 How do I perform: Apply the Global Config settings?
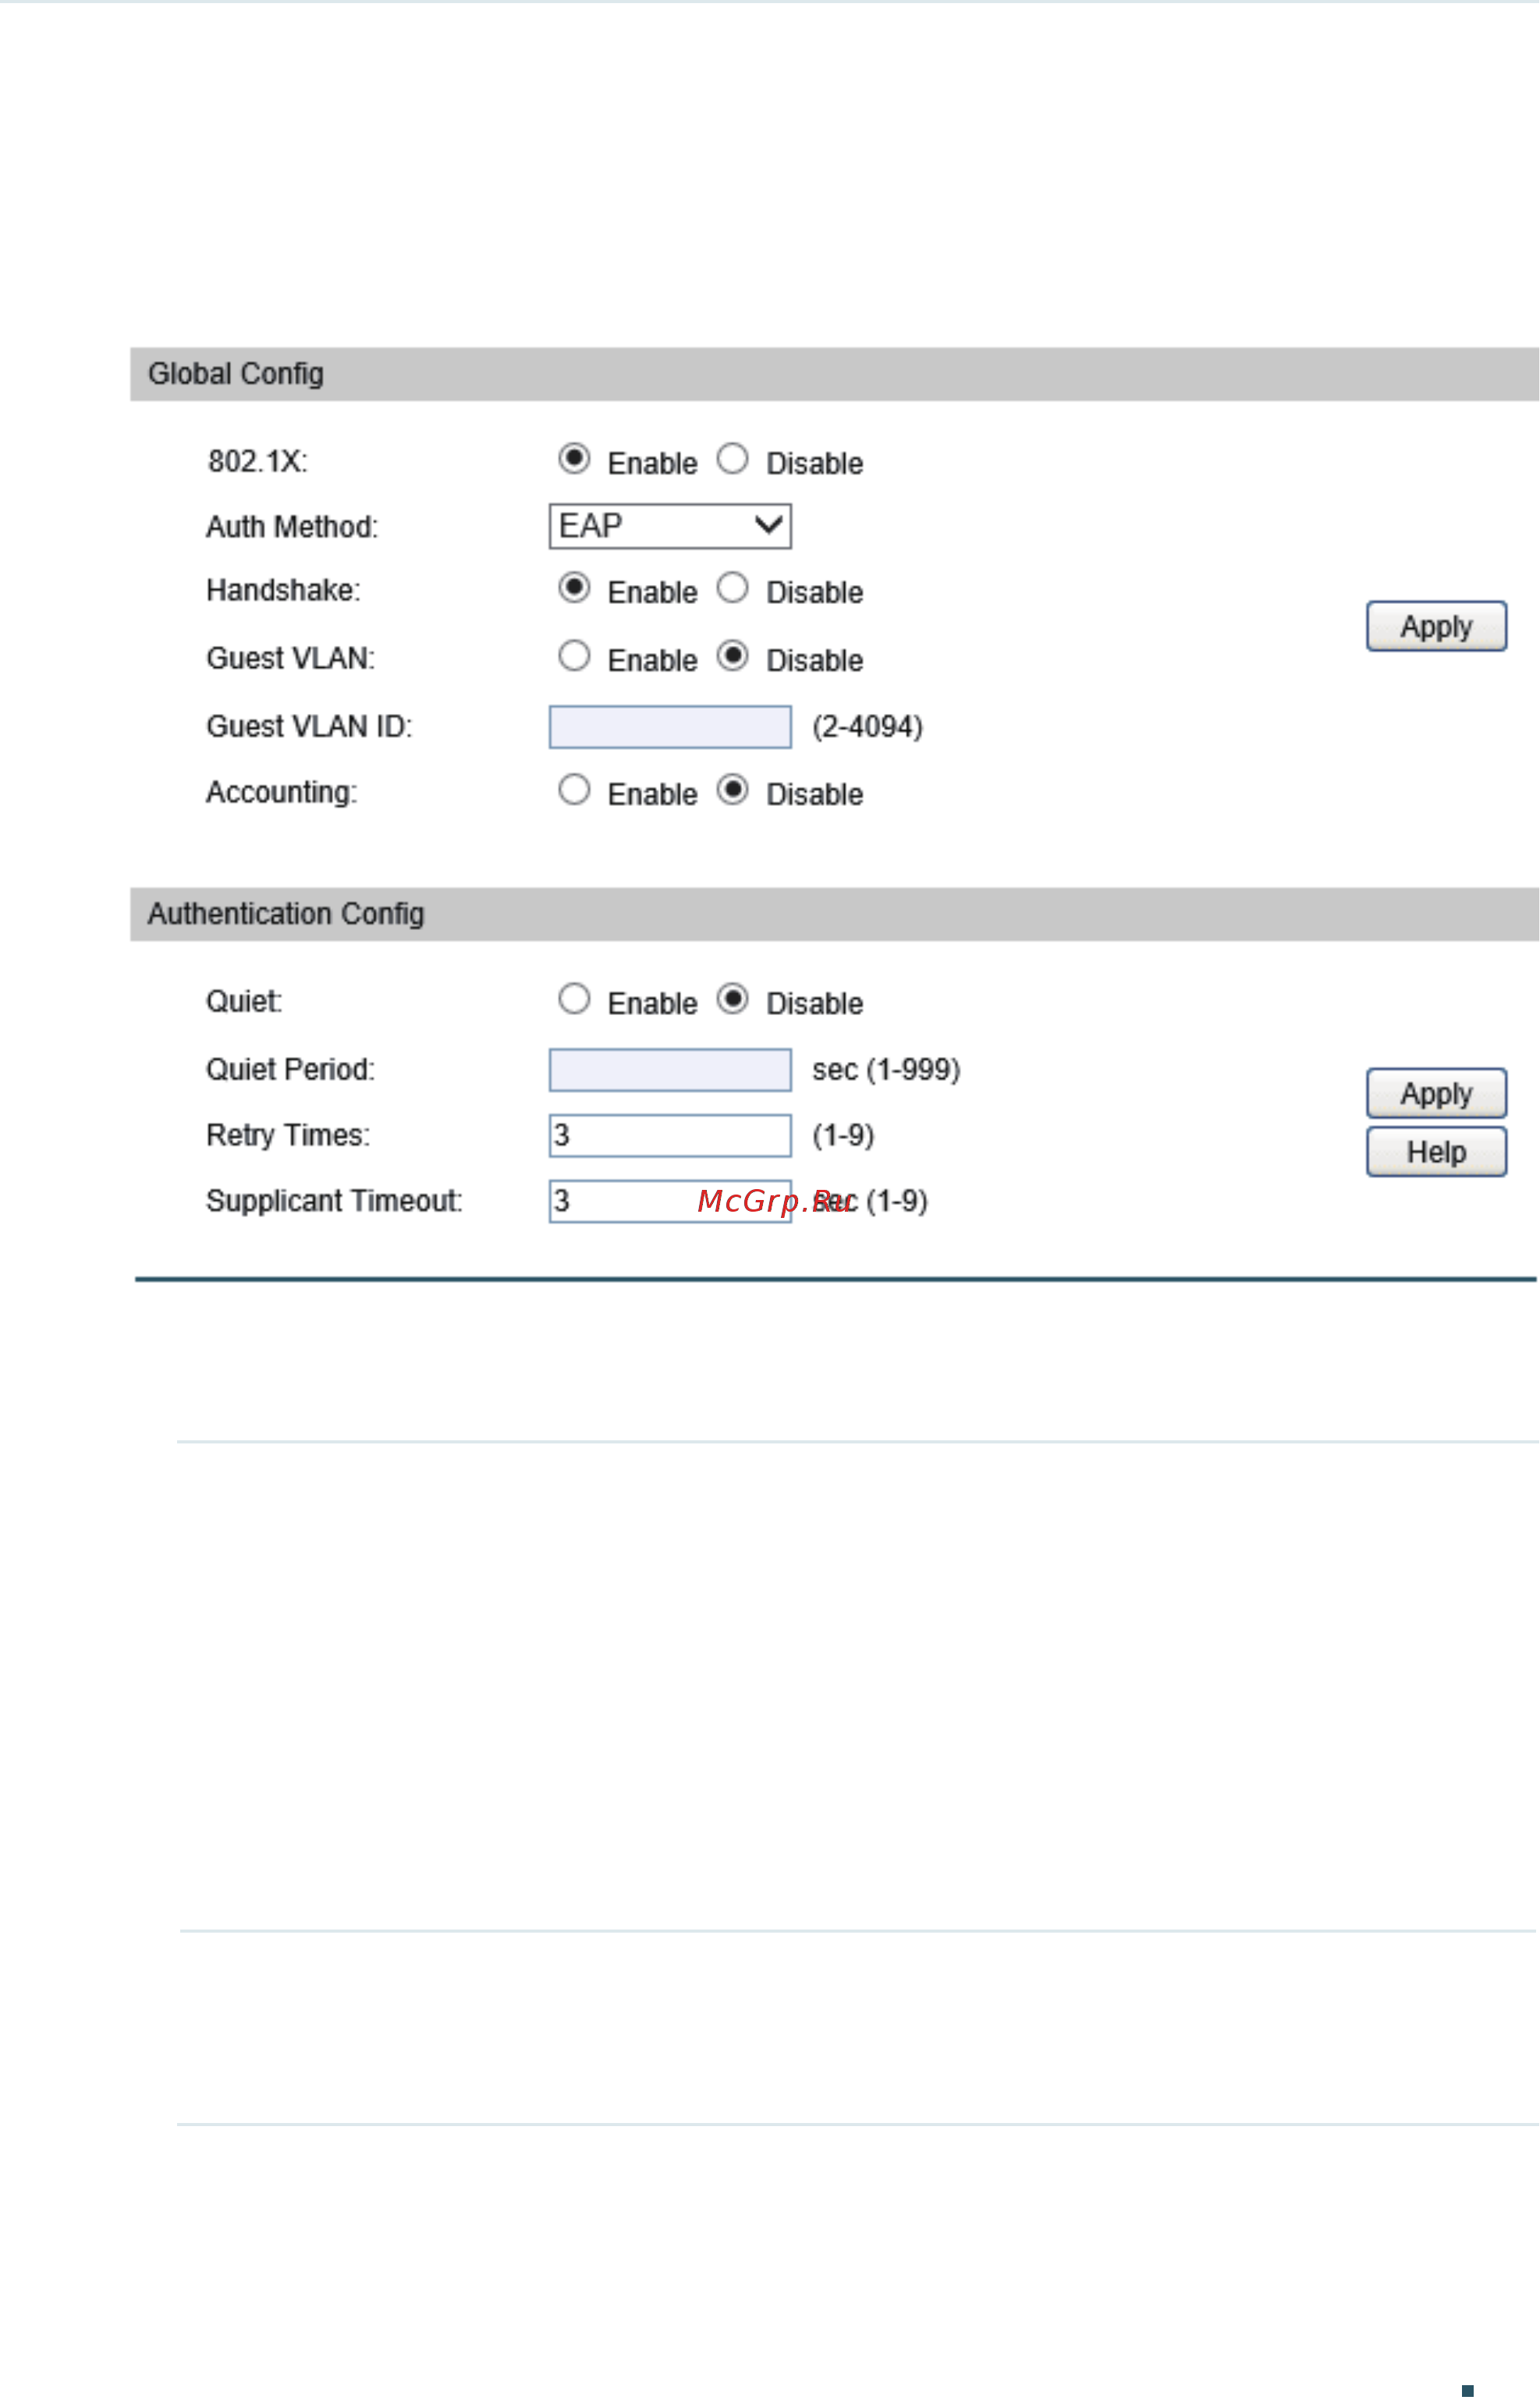1436,626
